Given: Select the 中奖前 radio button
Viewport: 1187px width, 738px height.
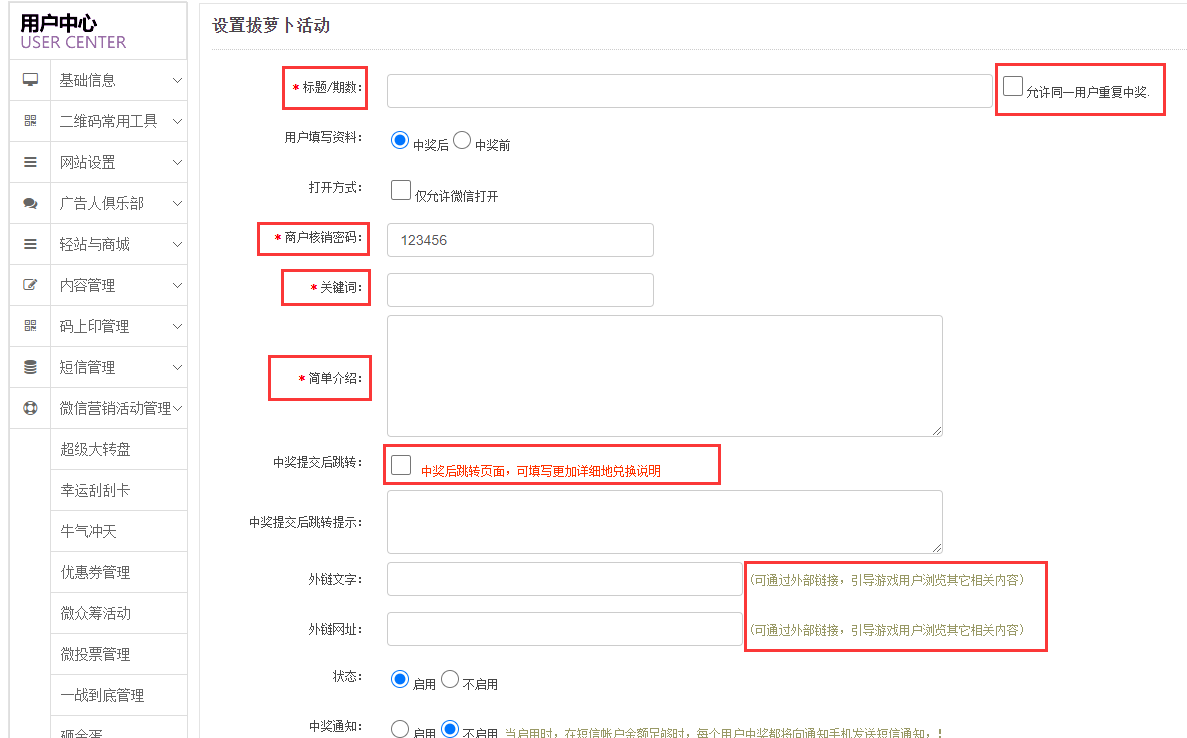Looking at the screenshot, I should point(462,141).
